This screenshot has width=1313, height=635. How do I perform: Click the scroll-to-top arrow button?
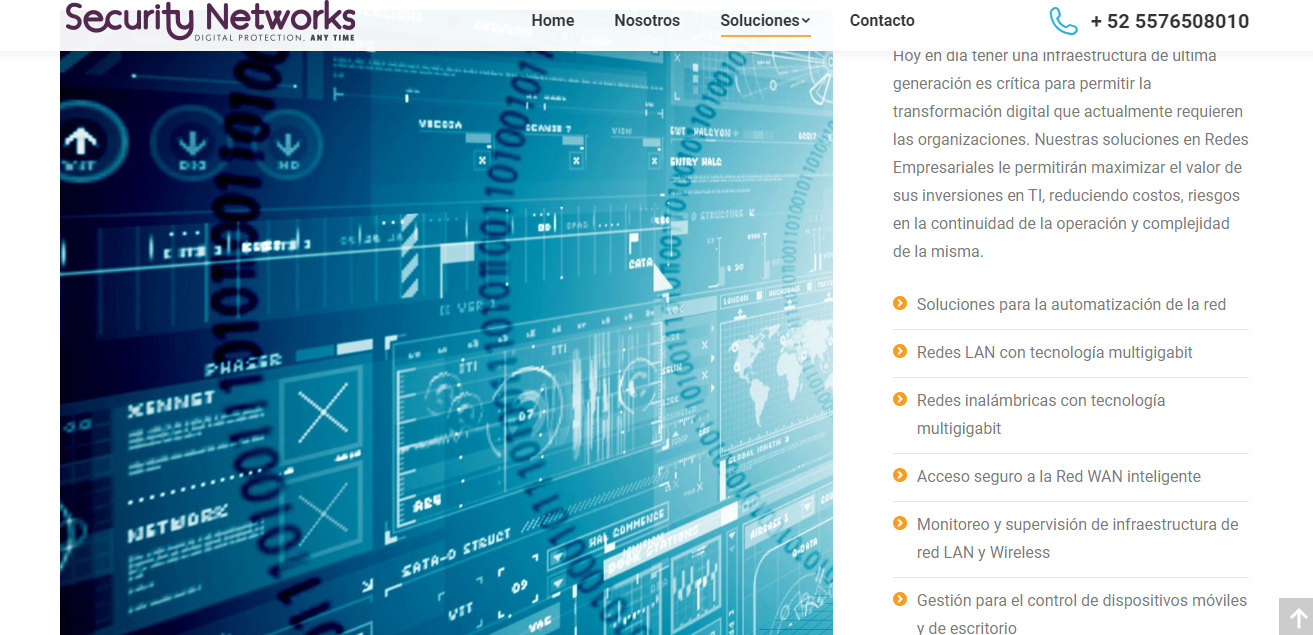tap(1296, 617)
